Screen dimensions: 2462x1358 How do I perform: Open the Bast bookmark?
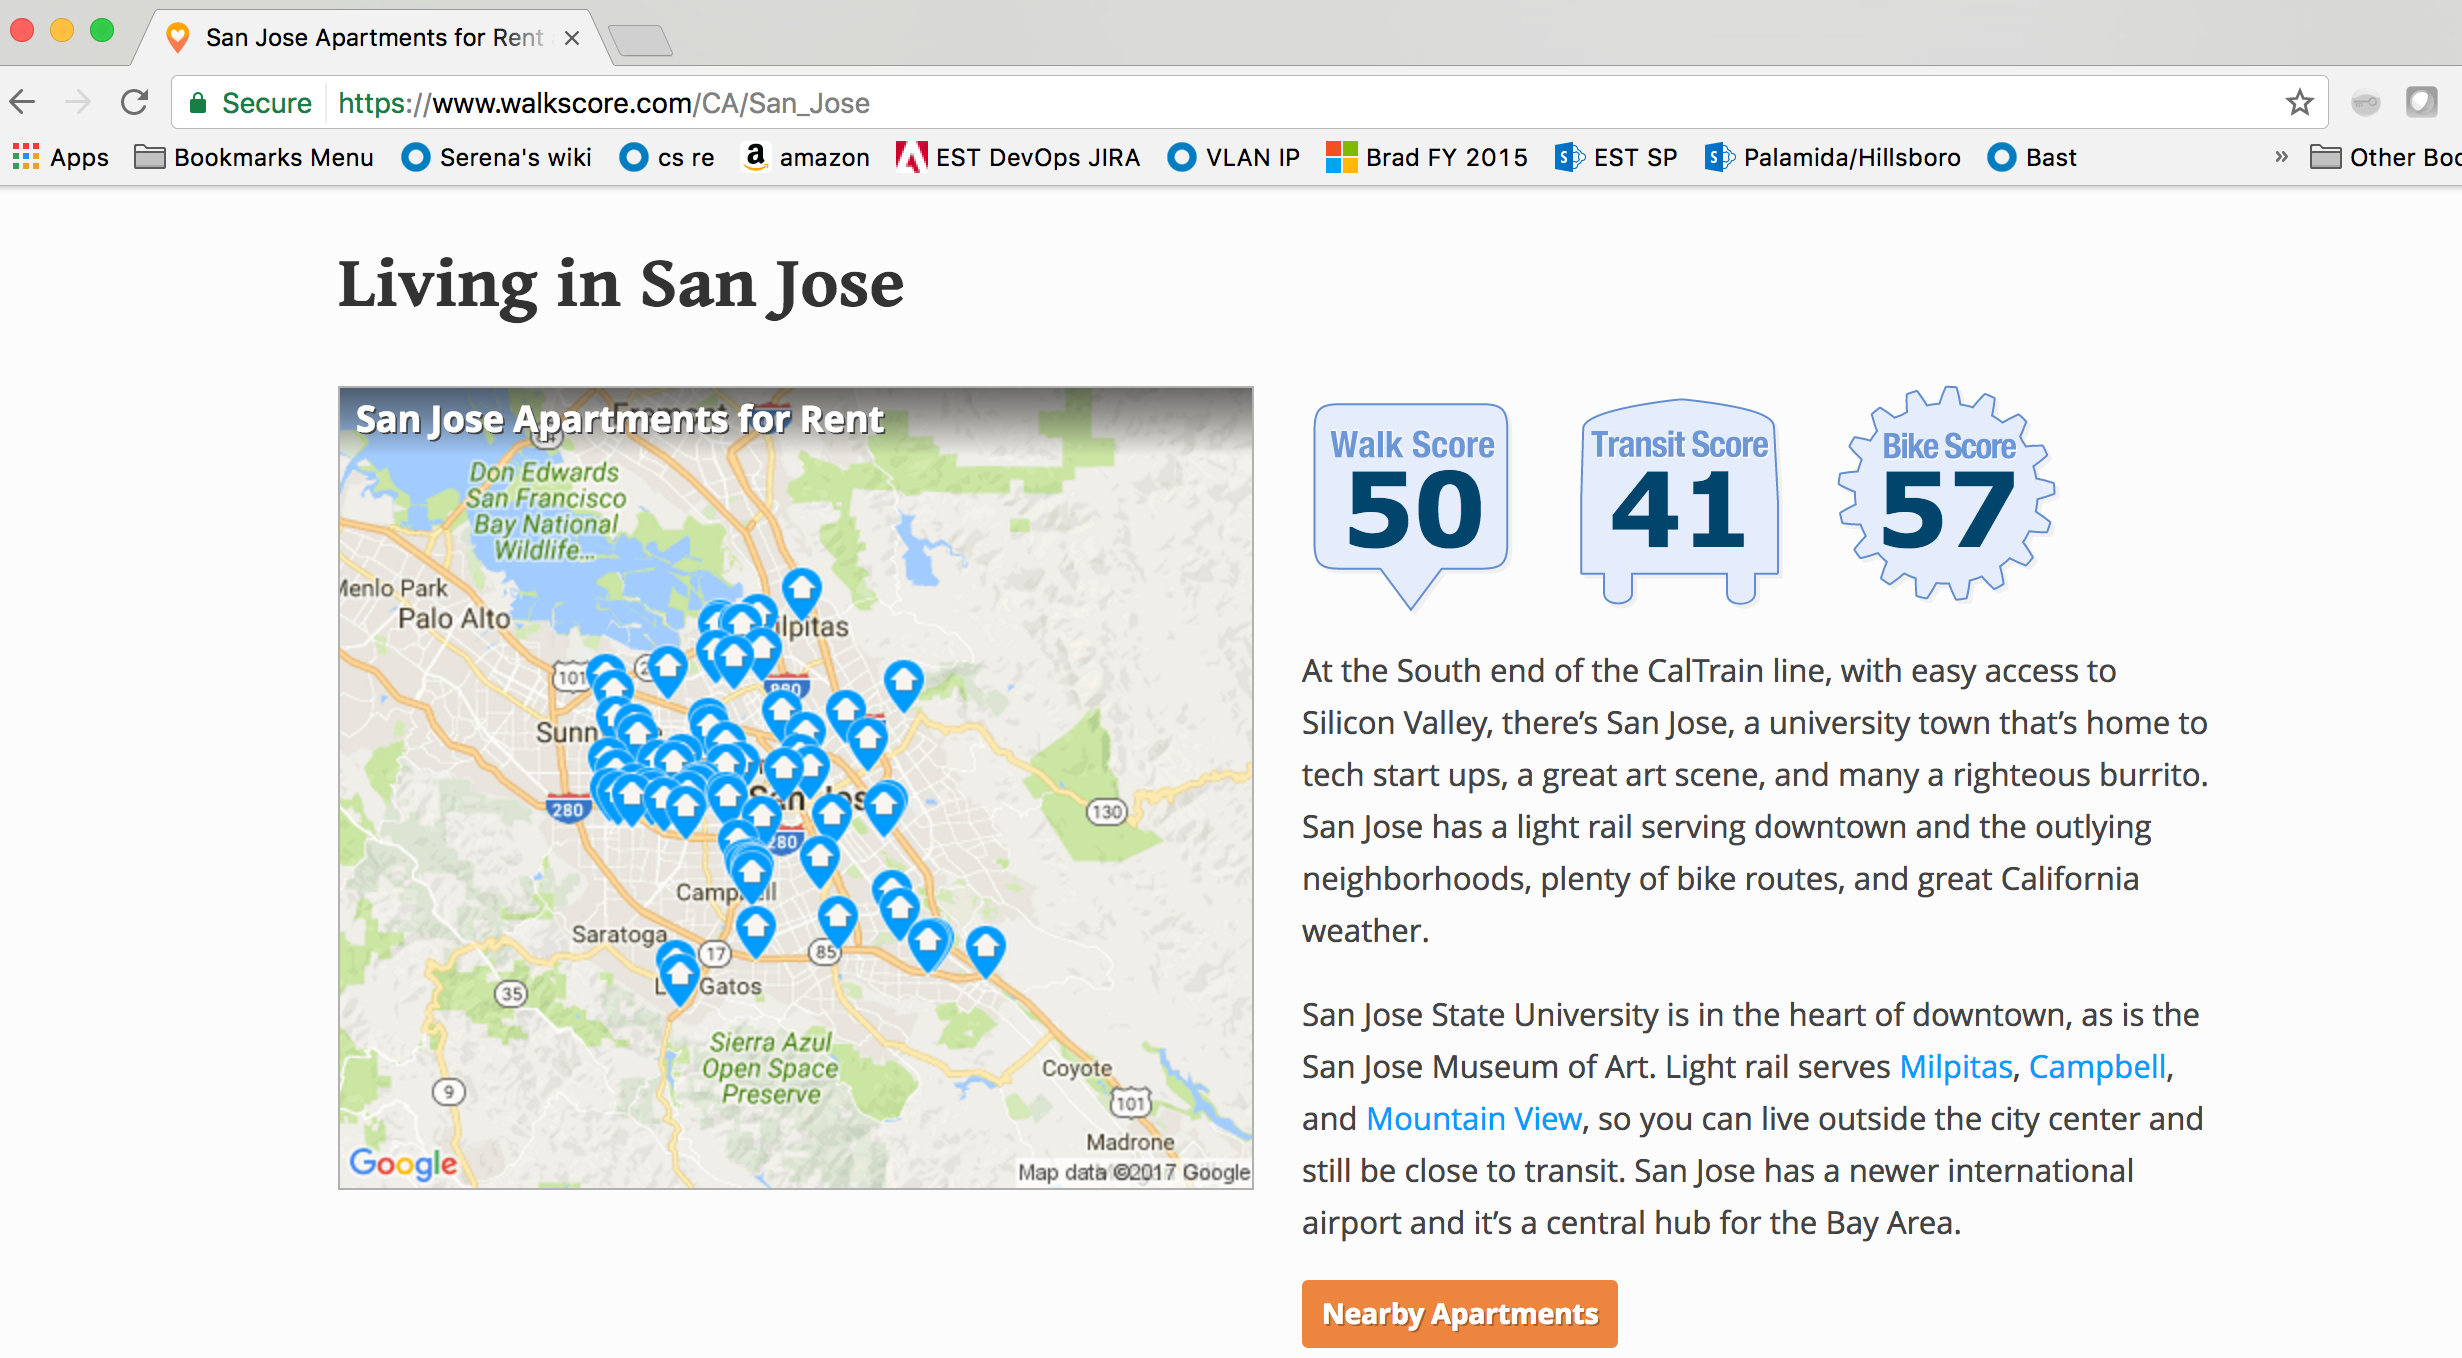point(2032,157)
